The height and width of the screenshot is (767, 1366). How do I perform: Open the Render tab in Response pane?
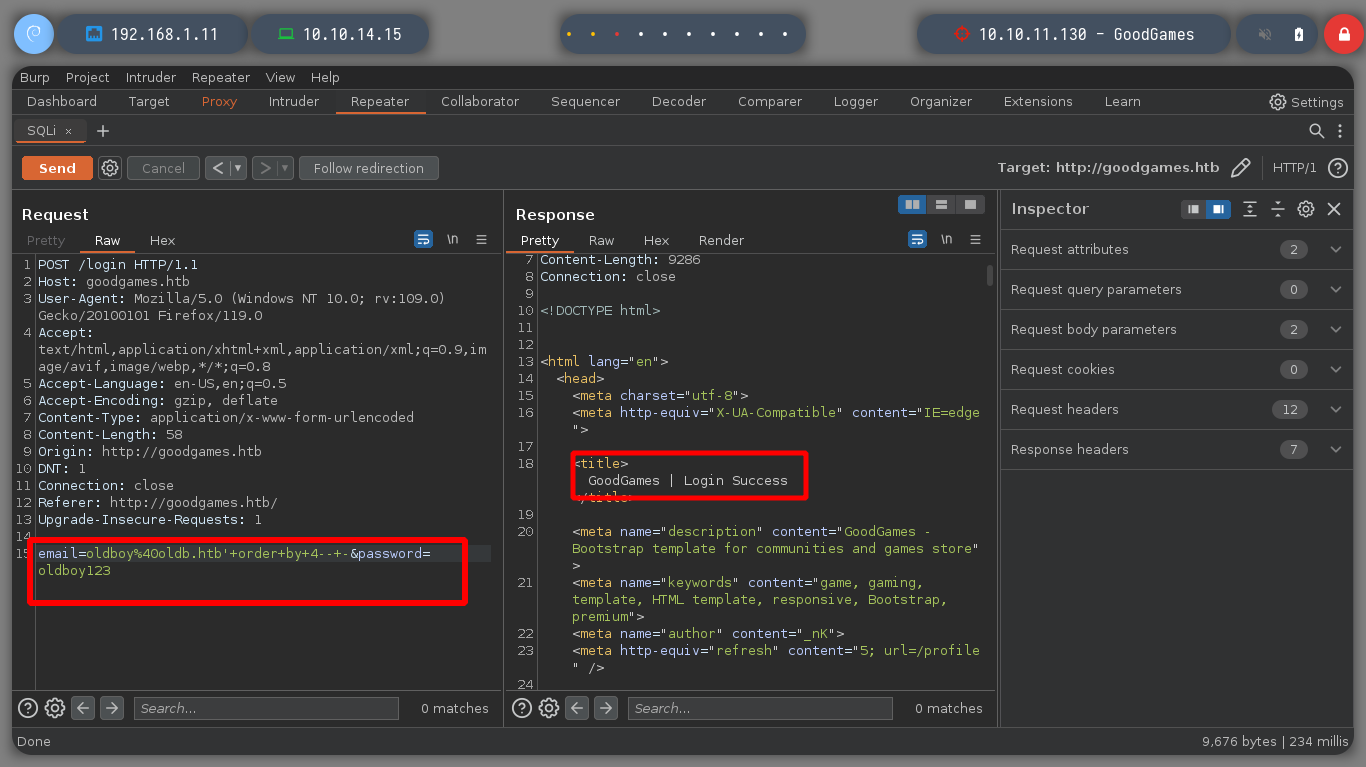coord(721,240)
